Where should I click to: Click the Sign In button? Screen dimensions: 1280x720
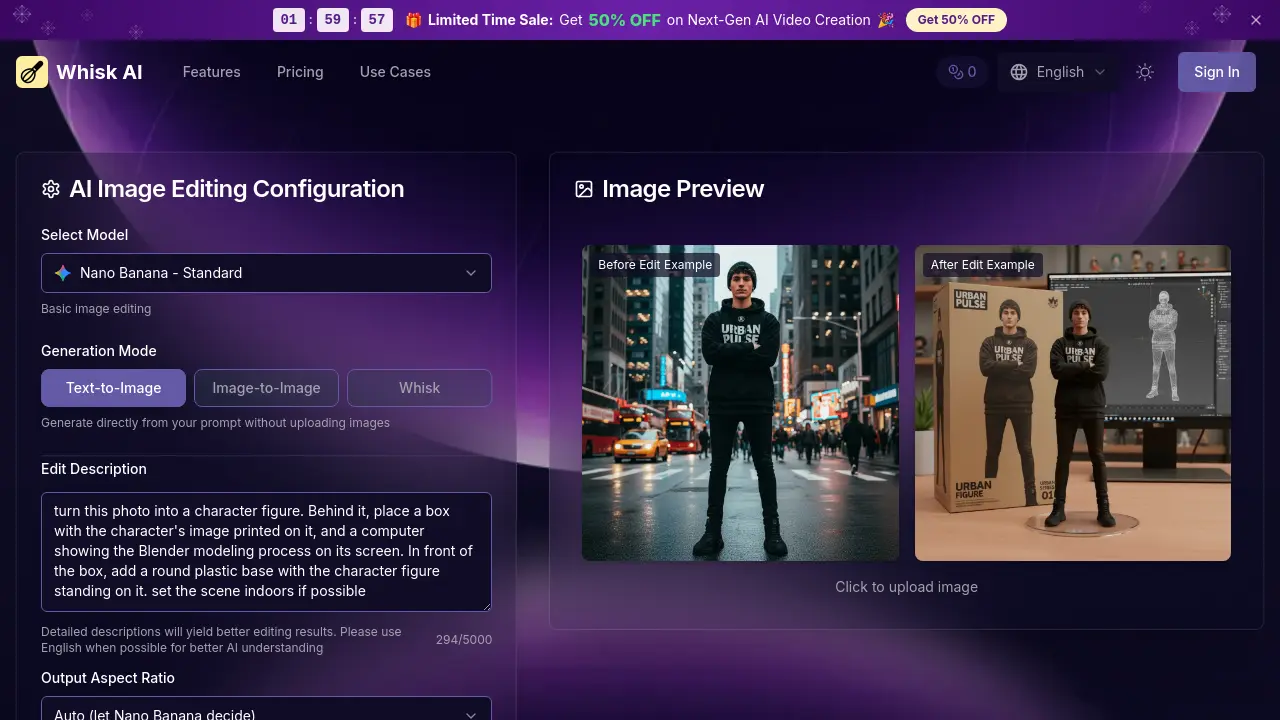point(1216,72)
